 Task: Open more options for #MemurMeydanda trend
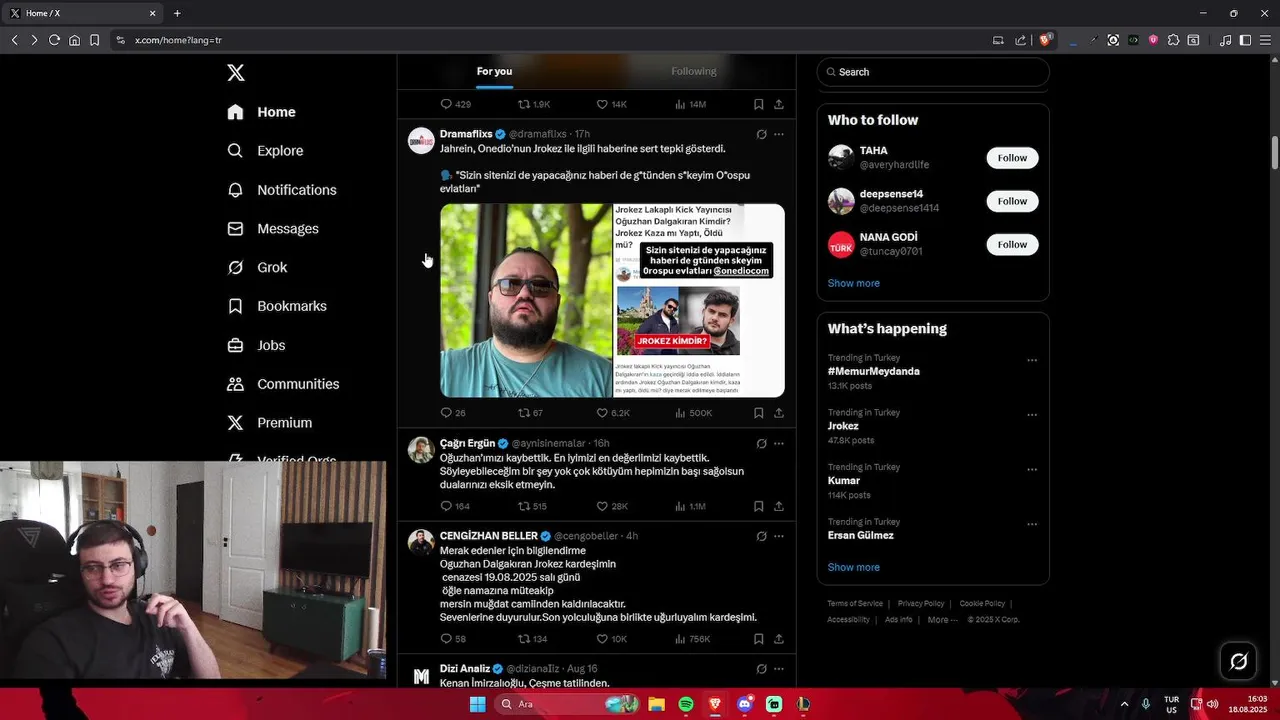(x=1032, y=360)
